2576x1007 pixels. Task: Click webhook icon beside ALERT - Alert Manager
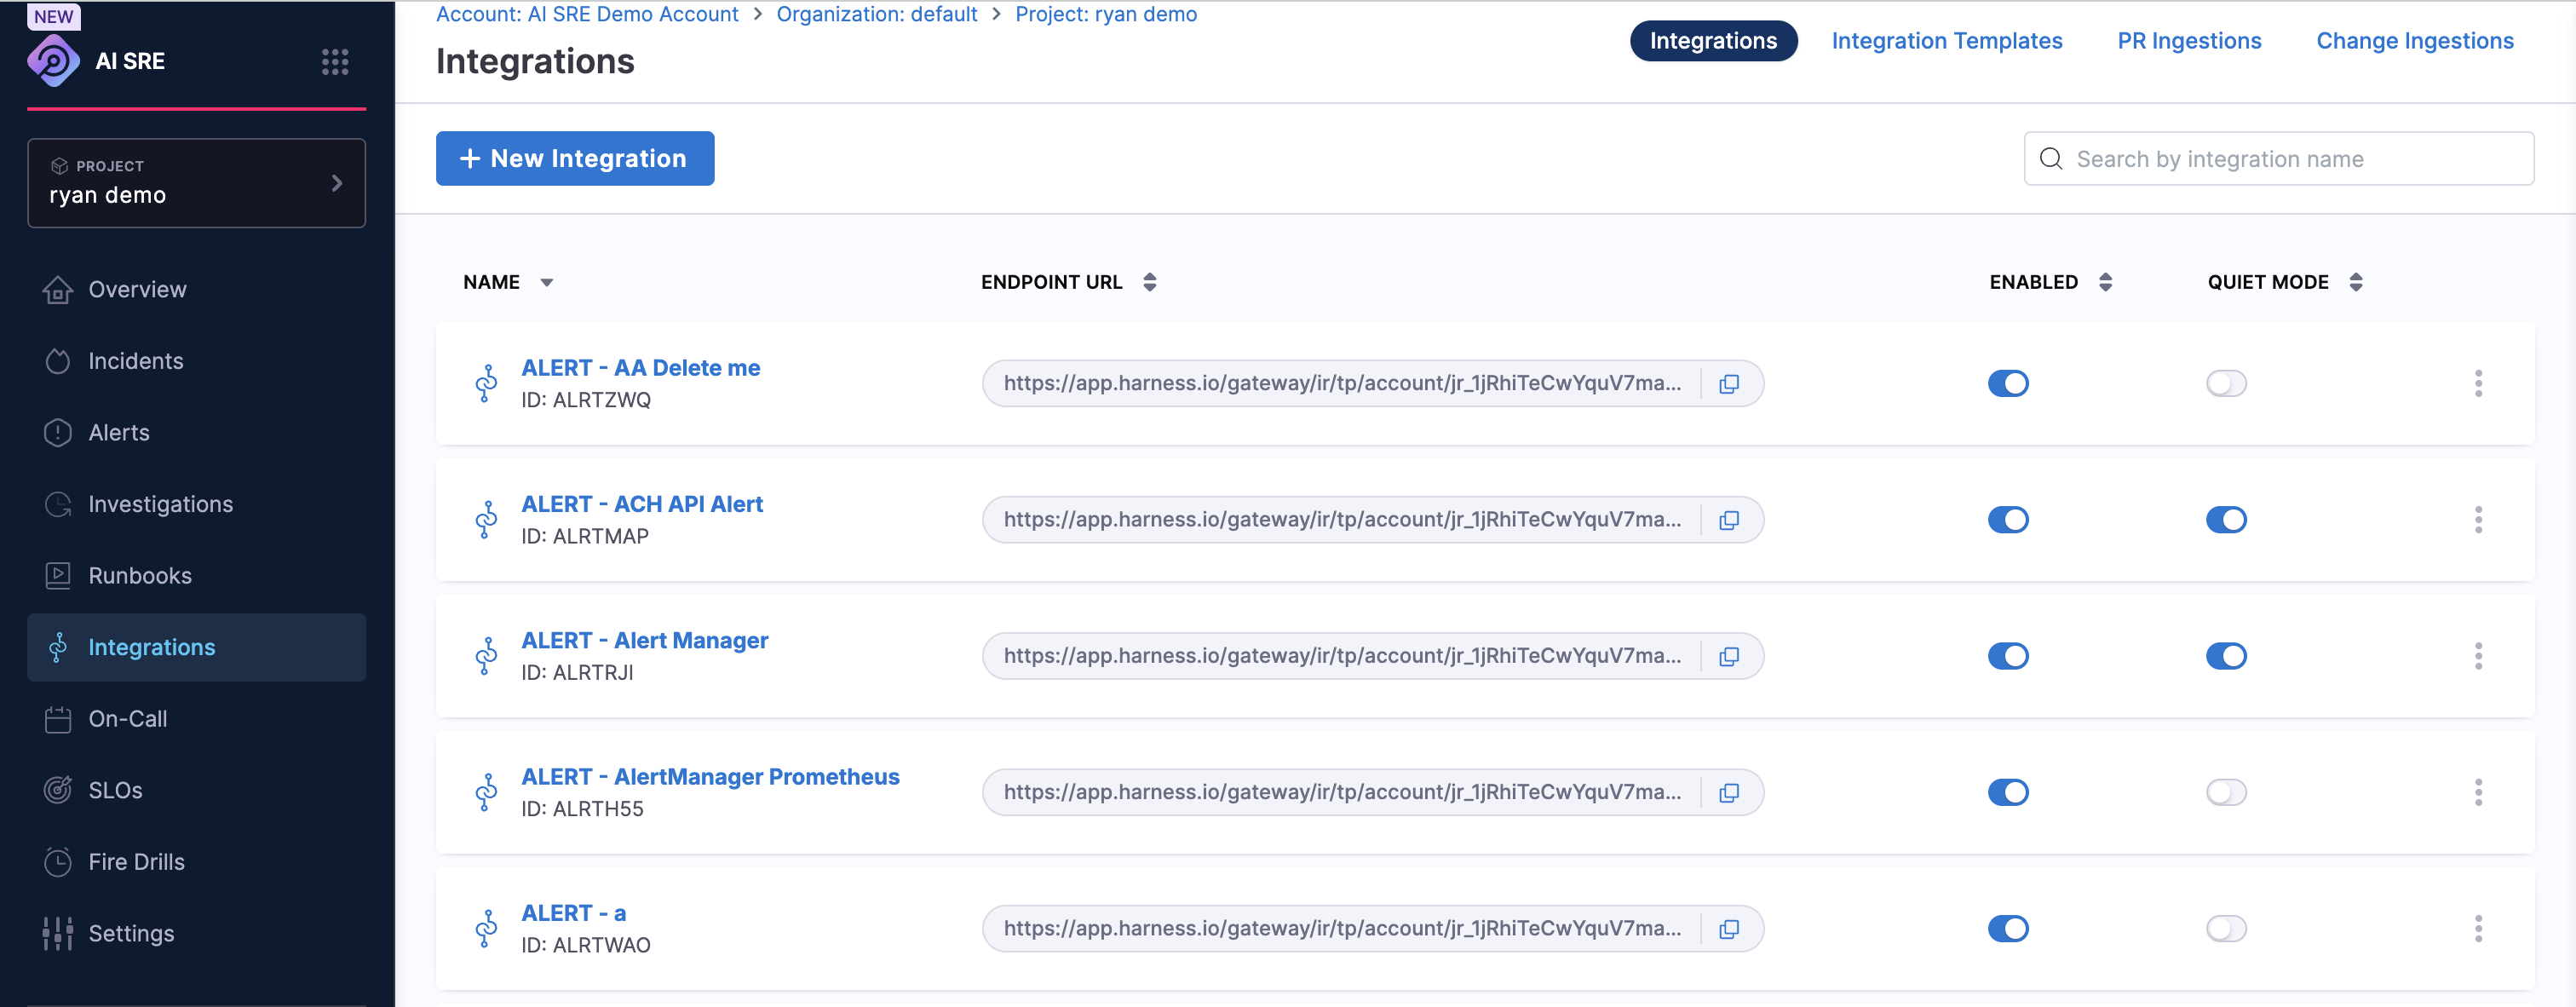click(486, 656)
